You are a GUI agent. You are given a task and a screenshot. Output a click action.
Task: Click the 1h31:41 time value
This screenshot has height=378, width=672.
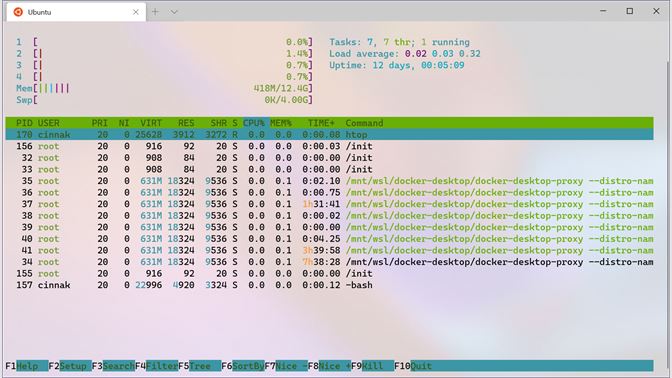pos(321,204)
